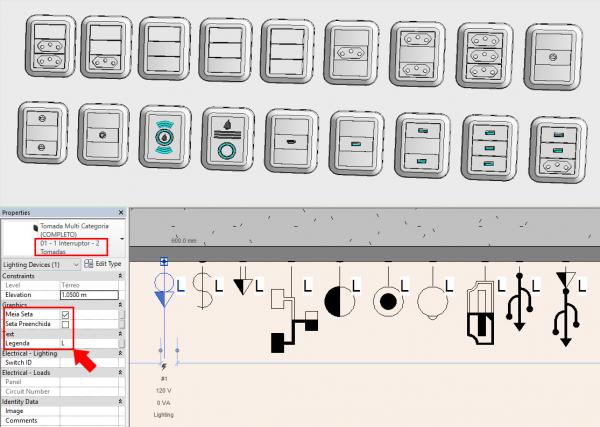Select the plate with two switches and bottom outlet
600x427 pixels.
point(106,47)
